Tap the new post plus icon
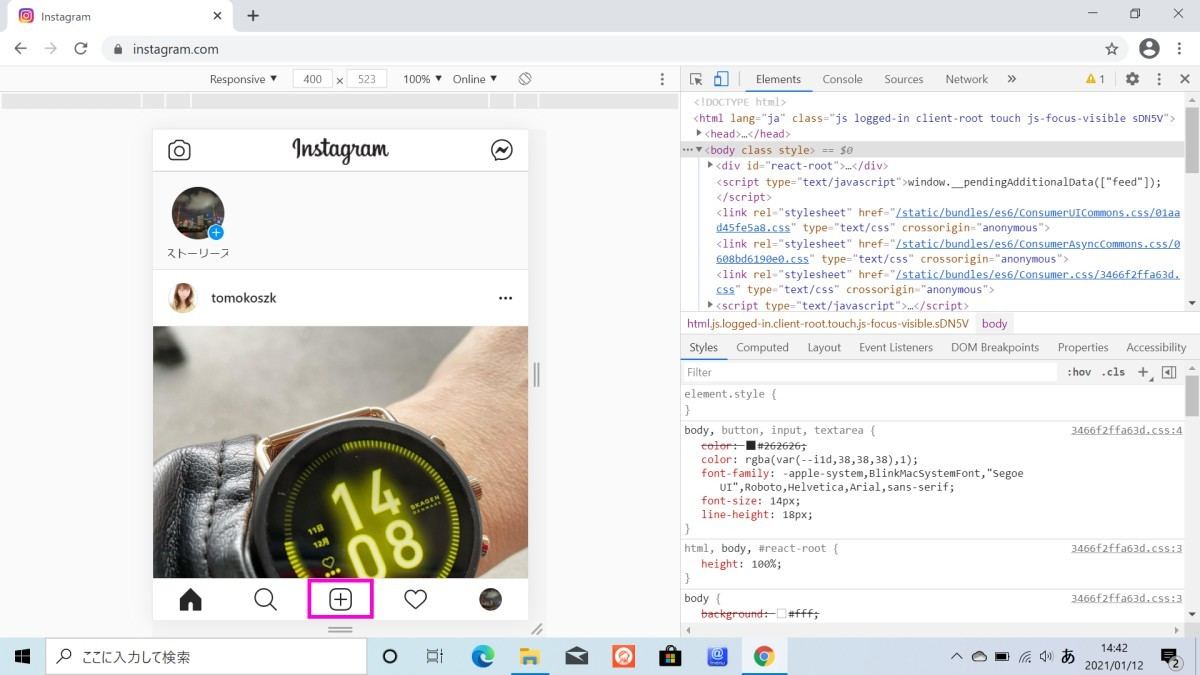The height and width of the screenshot is (675, 1200). (340, 599)
